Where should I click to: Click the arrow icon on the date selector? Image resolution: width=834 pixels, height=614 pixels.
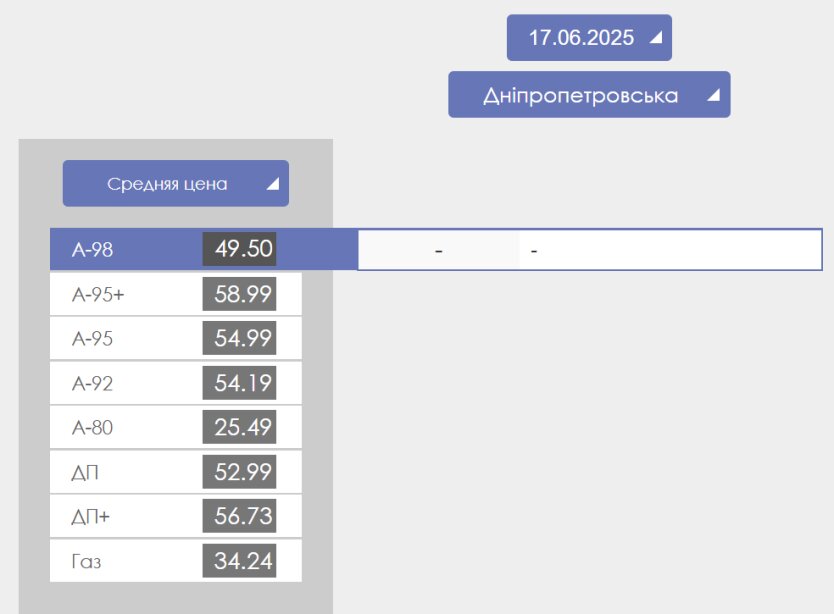pos(656,37)
